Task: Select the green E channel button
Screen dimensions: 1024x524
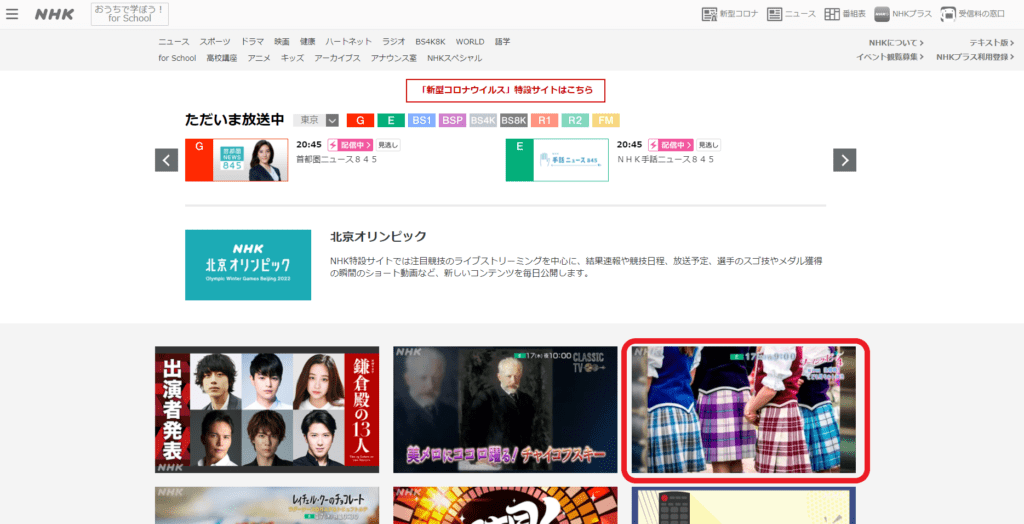Action: coord(391,120)
